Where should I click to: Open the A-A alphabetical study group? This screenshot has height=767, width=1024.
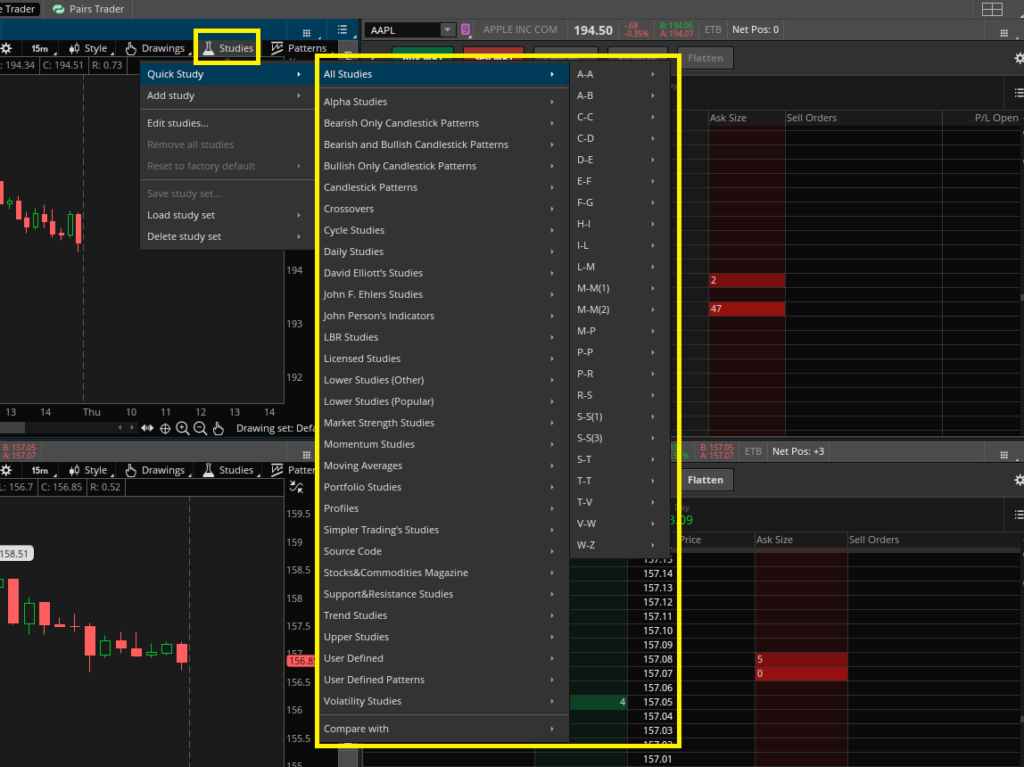tap(619, 74)
